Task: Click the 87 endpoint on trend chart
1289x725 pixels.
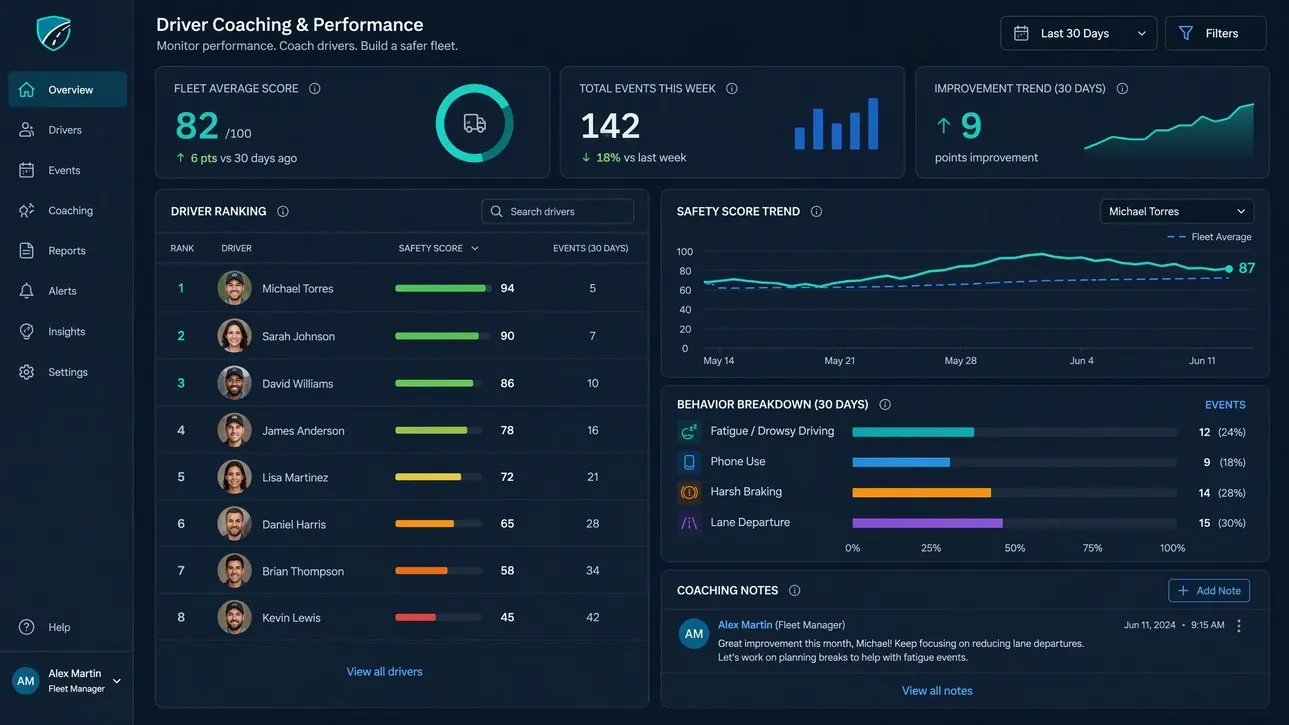Action: [1229, 269]
